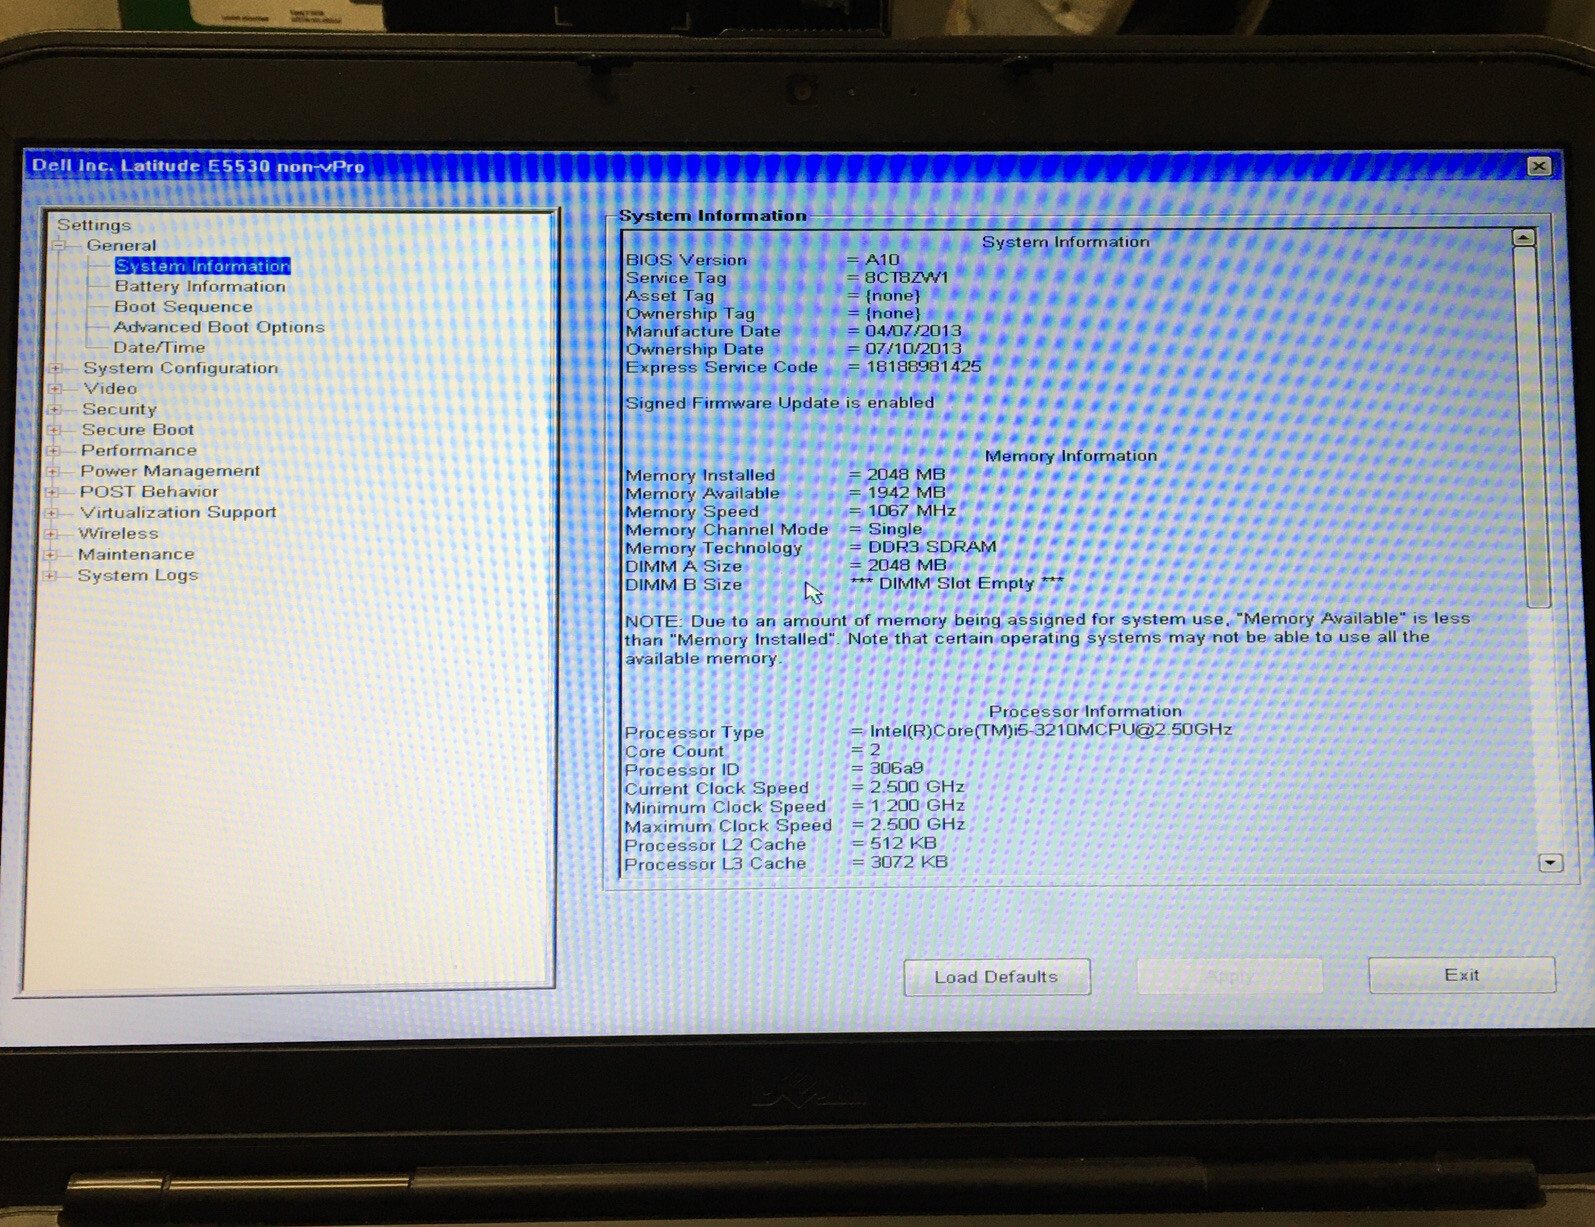
Task: Click Memory Installed value 2048 MB
Action: 906,474
